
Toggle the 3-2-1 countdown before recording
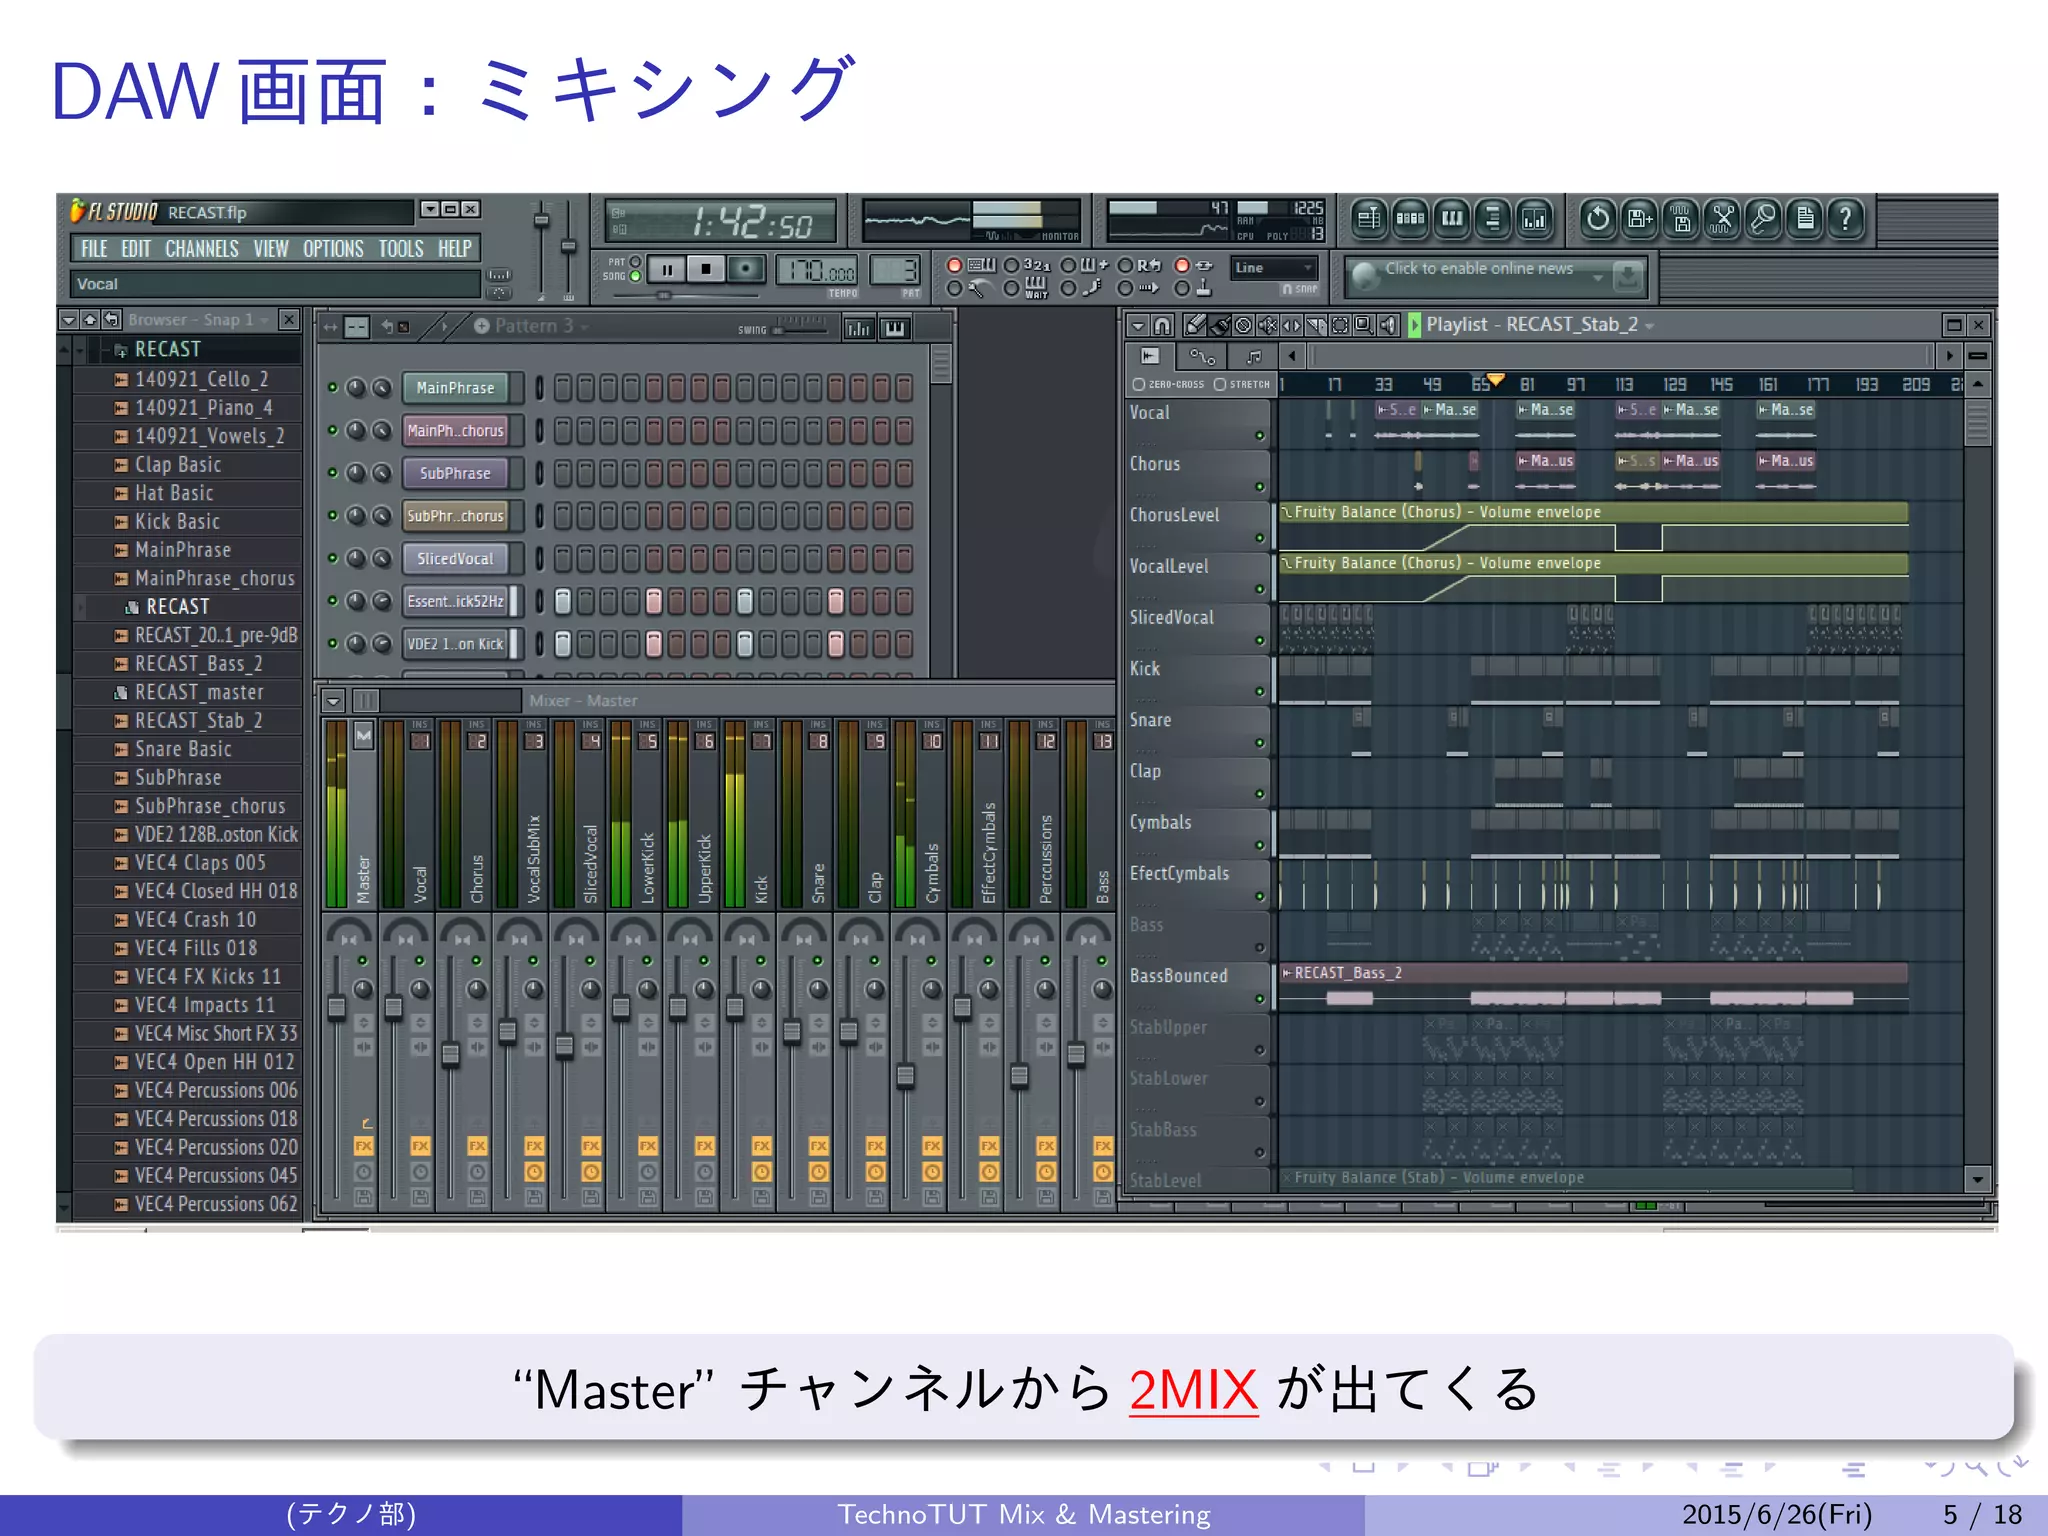click(x=1011, y=265)
